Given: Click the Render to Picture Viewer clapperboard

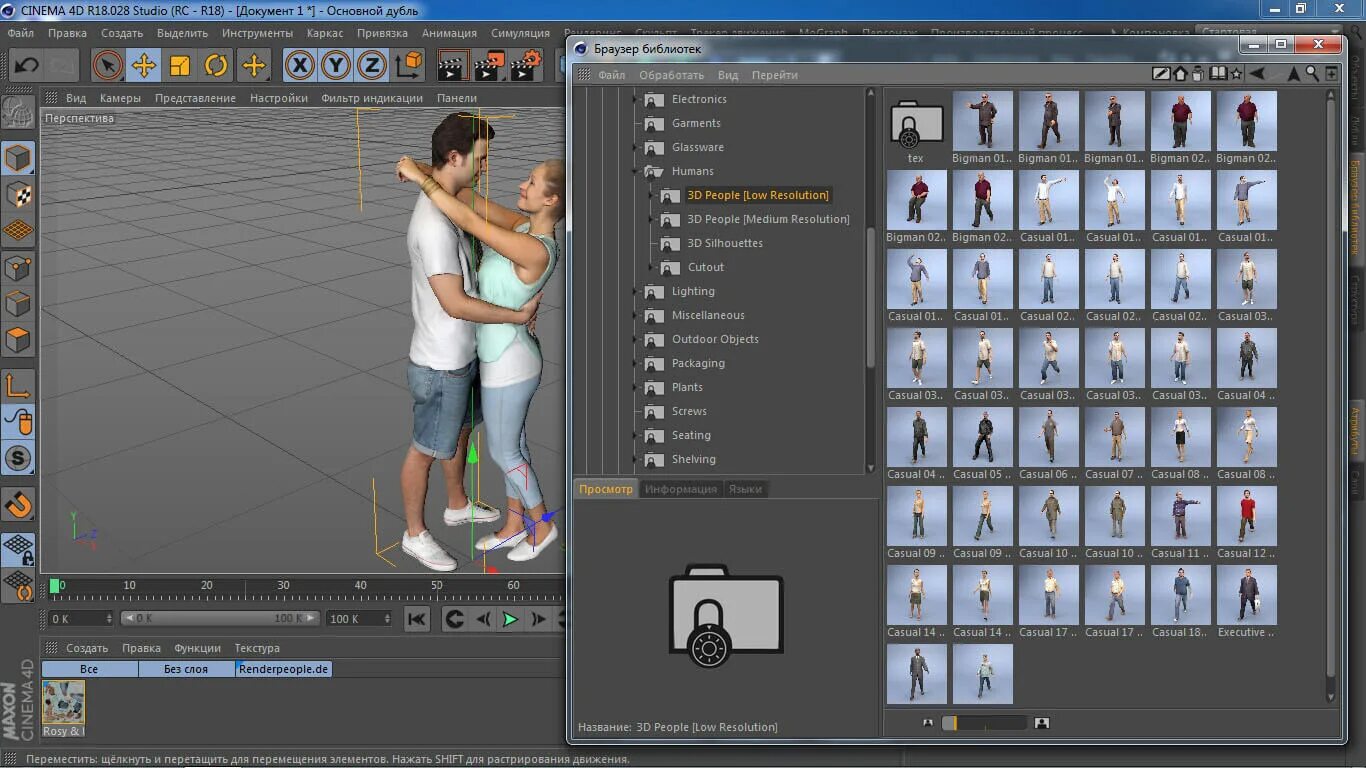Looking at the screenshot, I should (x=490, y=66).
